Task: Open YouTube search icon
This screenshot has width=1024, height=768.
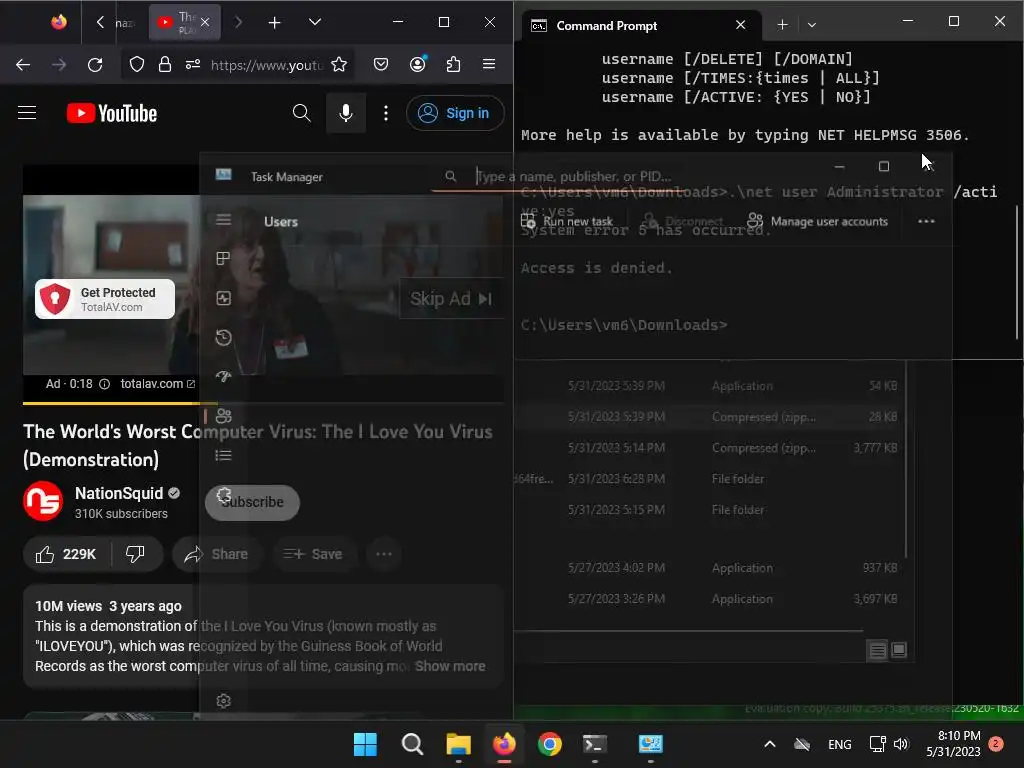Action: (x=301, y=113)
